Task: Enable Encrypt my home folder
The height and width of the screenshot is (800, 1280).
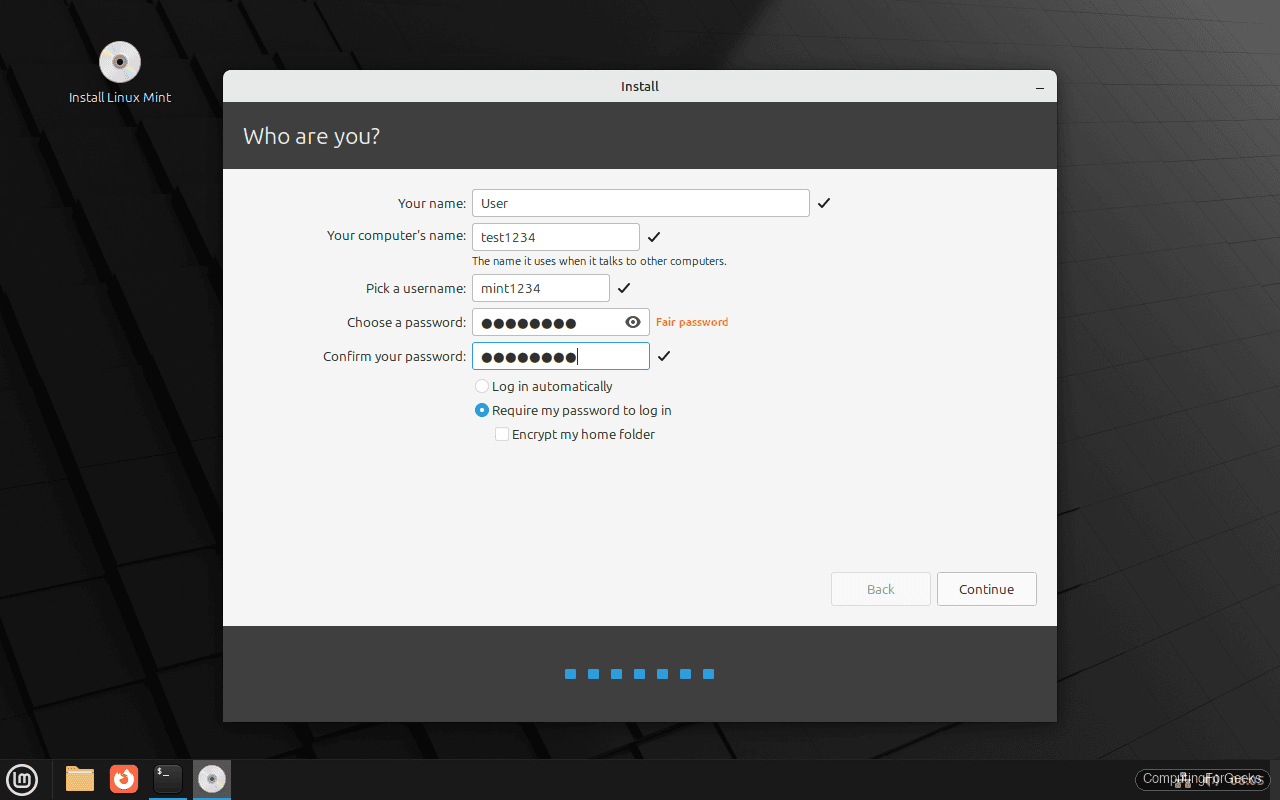Action: (502, 434)
